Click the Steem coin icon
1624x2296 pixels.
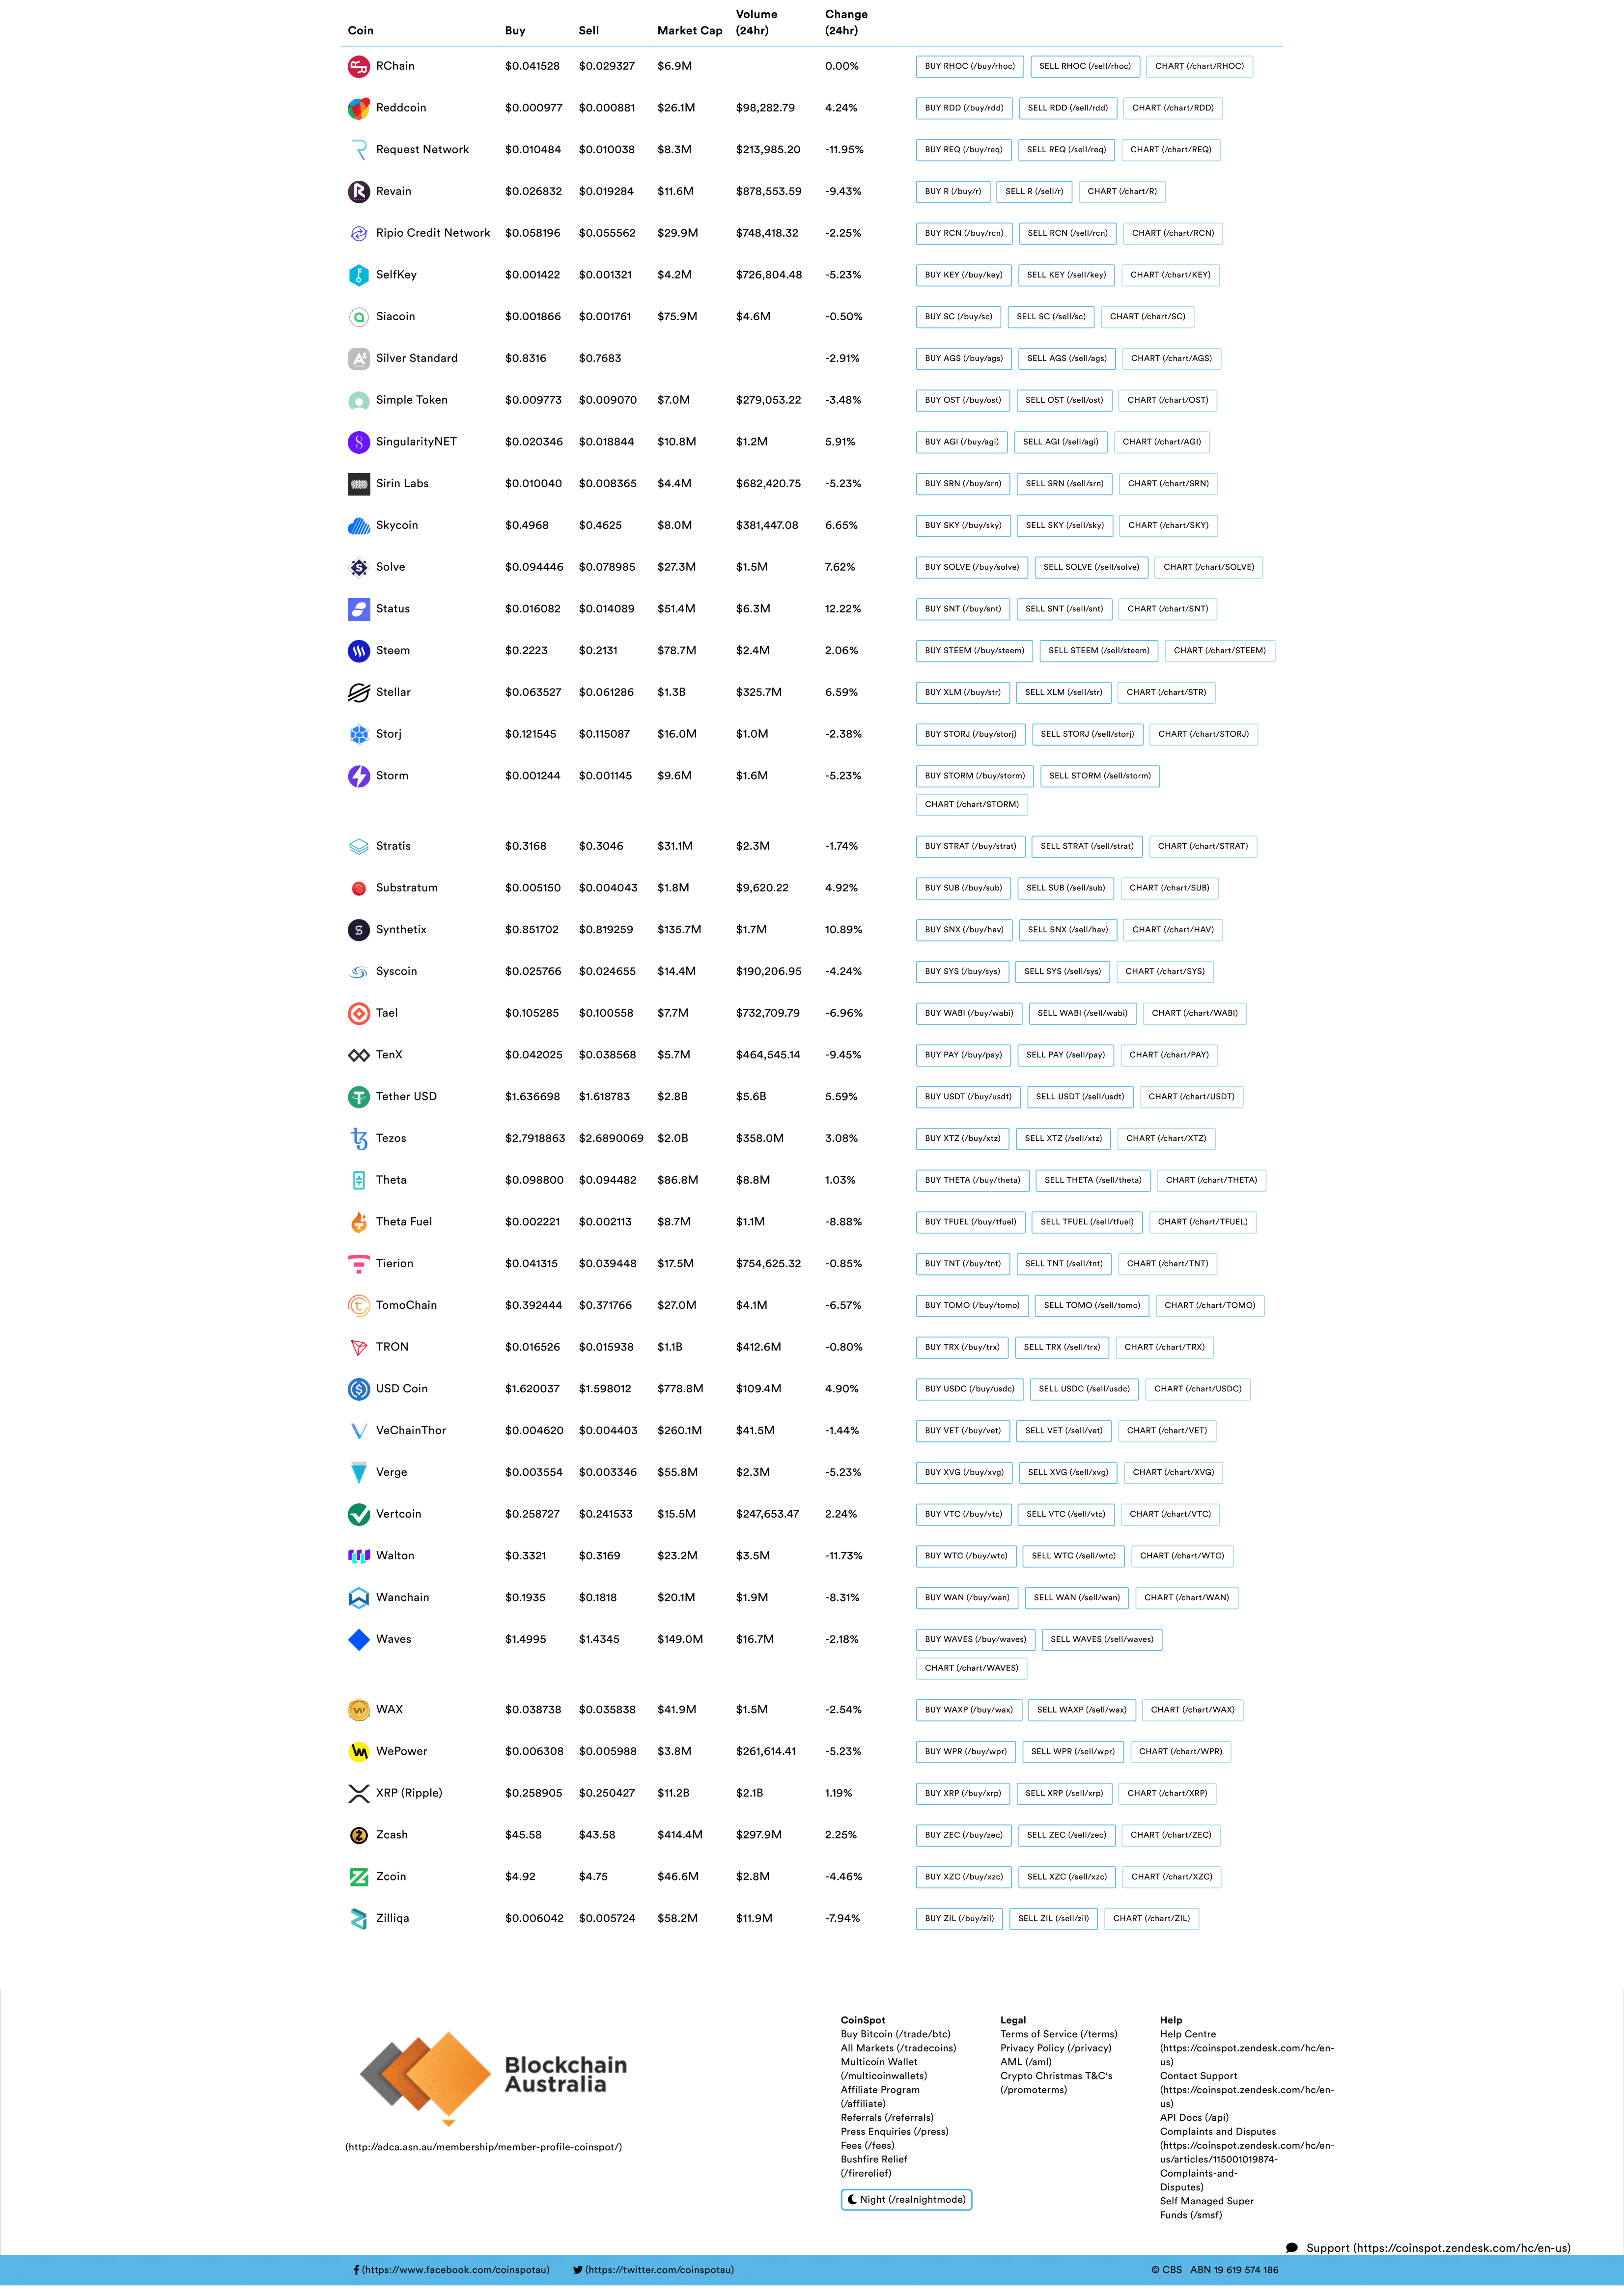click(x=358, y=651)
